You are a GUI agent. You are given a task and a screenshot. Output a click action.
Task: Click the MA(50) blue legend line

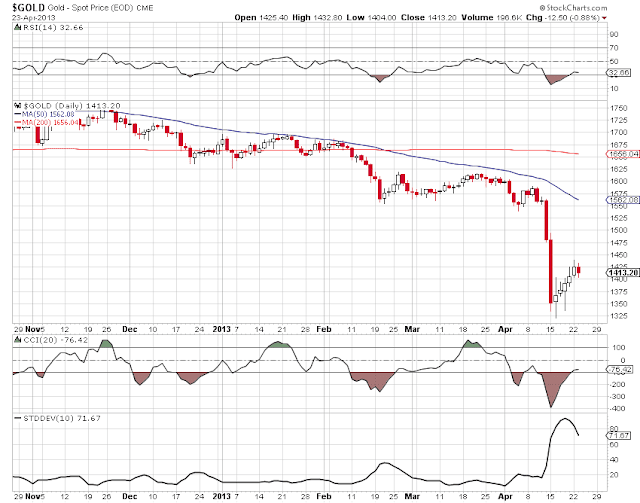(x=18, y=114)
